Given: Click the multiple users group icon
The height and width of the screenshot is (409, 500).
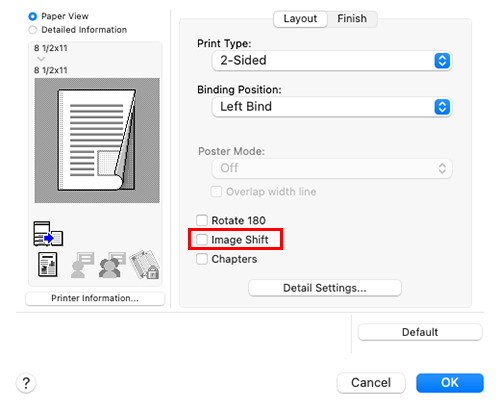Looking at the screenshot, I should click(112, 265).
